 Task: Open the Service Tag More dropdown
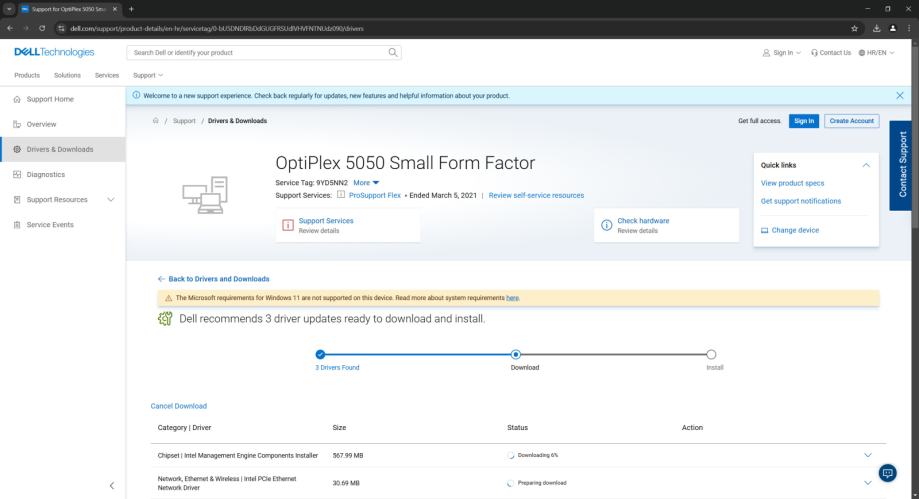364,183
